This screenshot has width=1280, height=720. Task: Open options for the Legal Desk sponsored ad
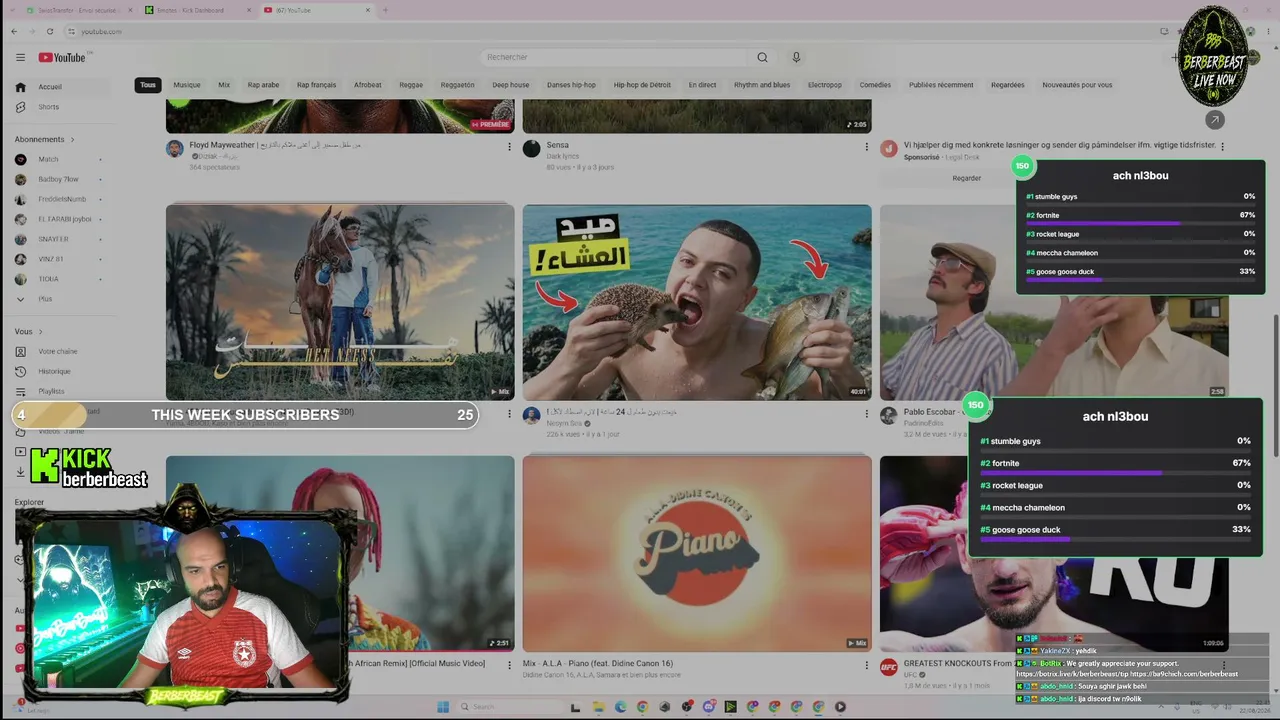click(x=1222, y=147)
